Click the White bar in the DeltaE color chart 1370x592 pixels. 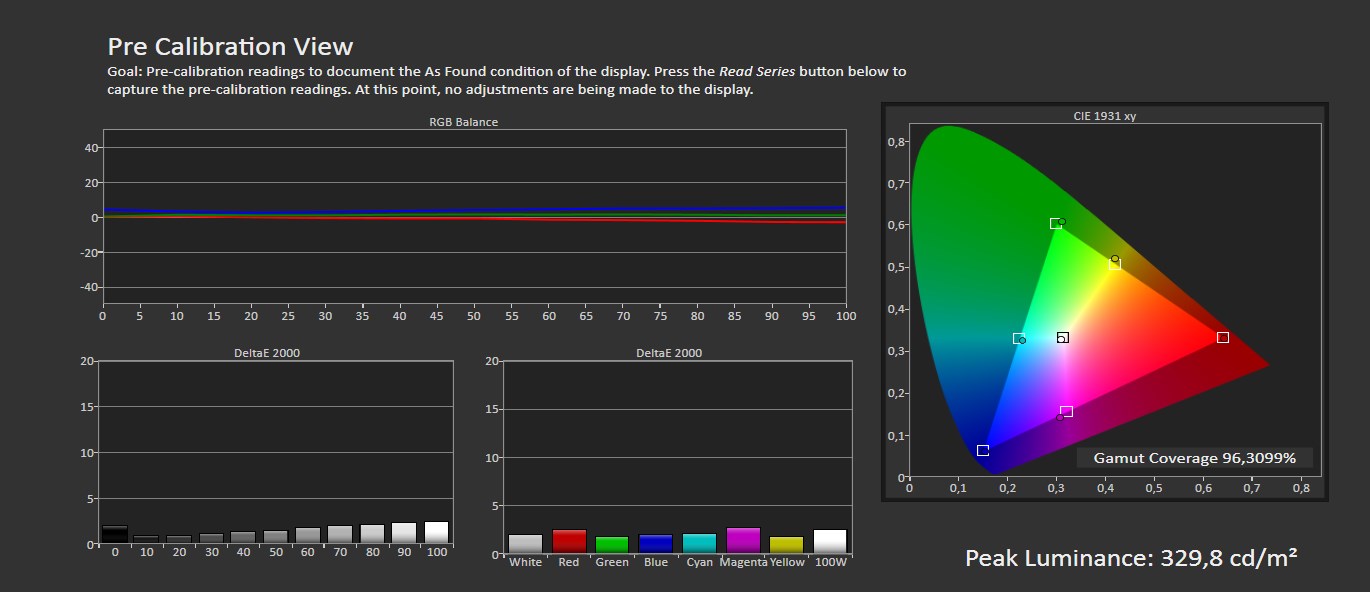[x=525, y=544]
